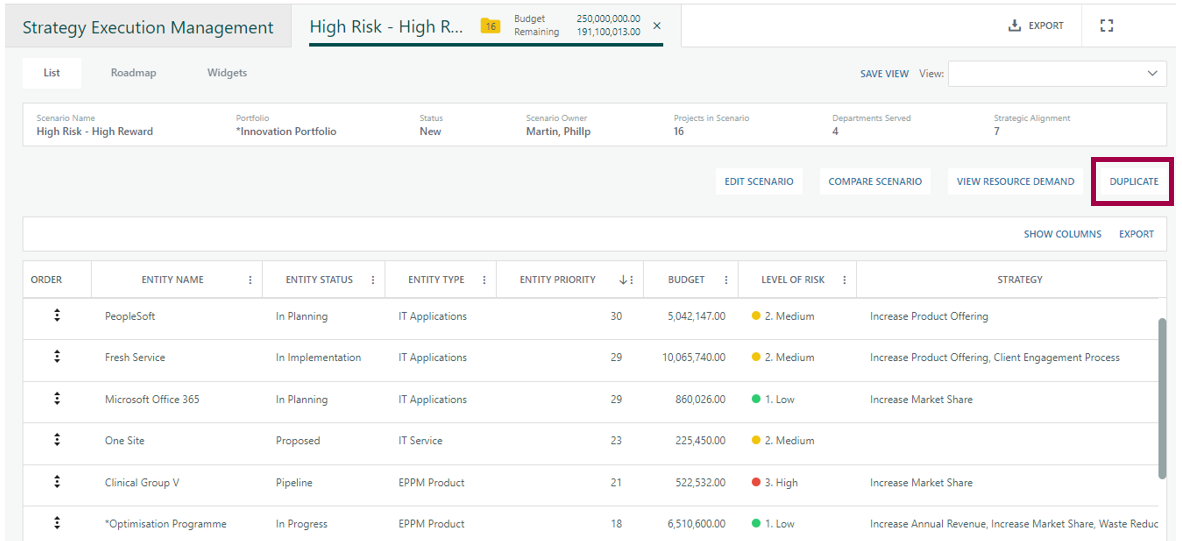Open Entity Name column options menu
The width and height of the screenshot is (1182, 541).
250,280
